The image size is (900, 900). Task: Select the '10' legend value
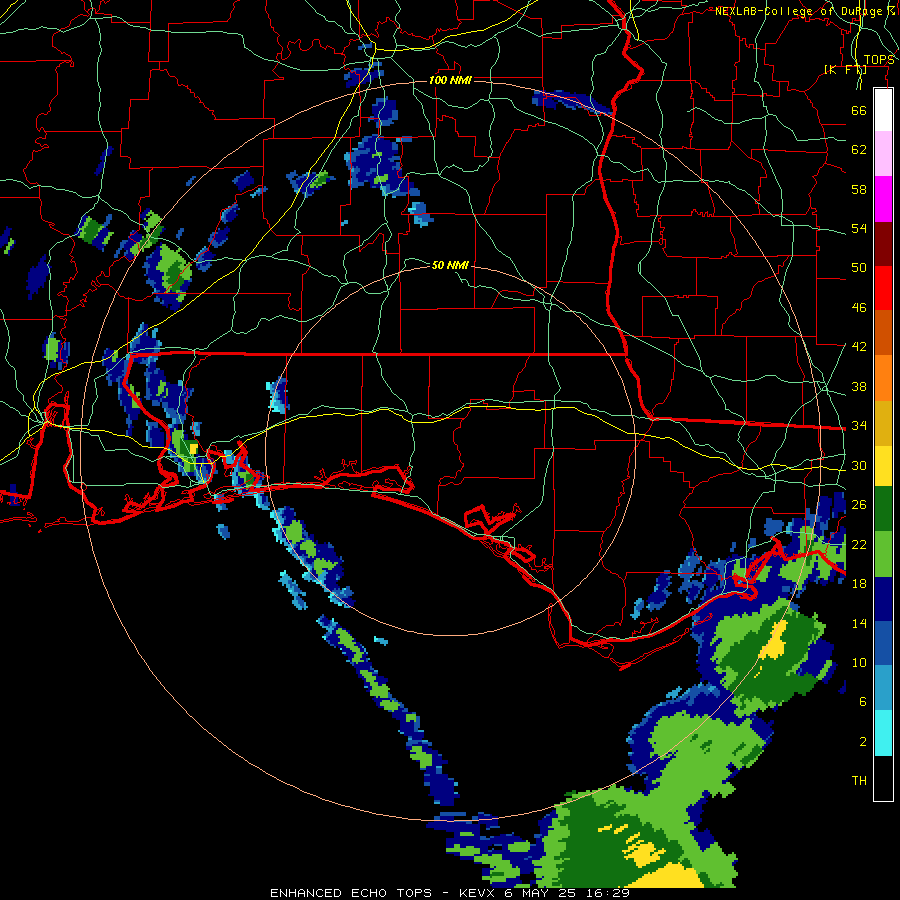pos(859,663)
